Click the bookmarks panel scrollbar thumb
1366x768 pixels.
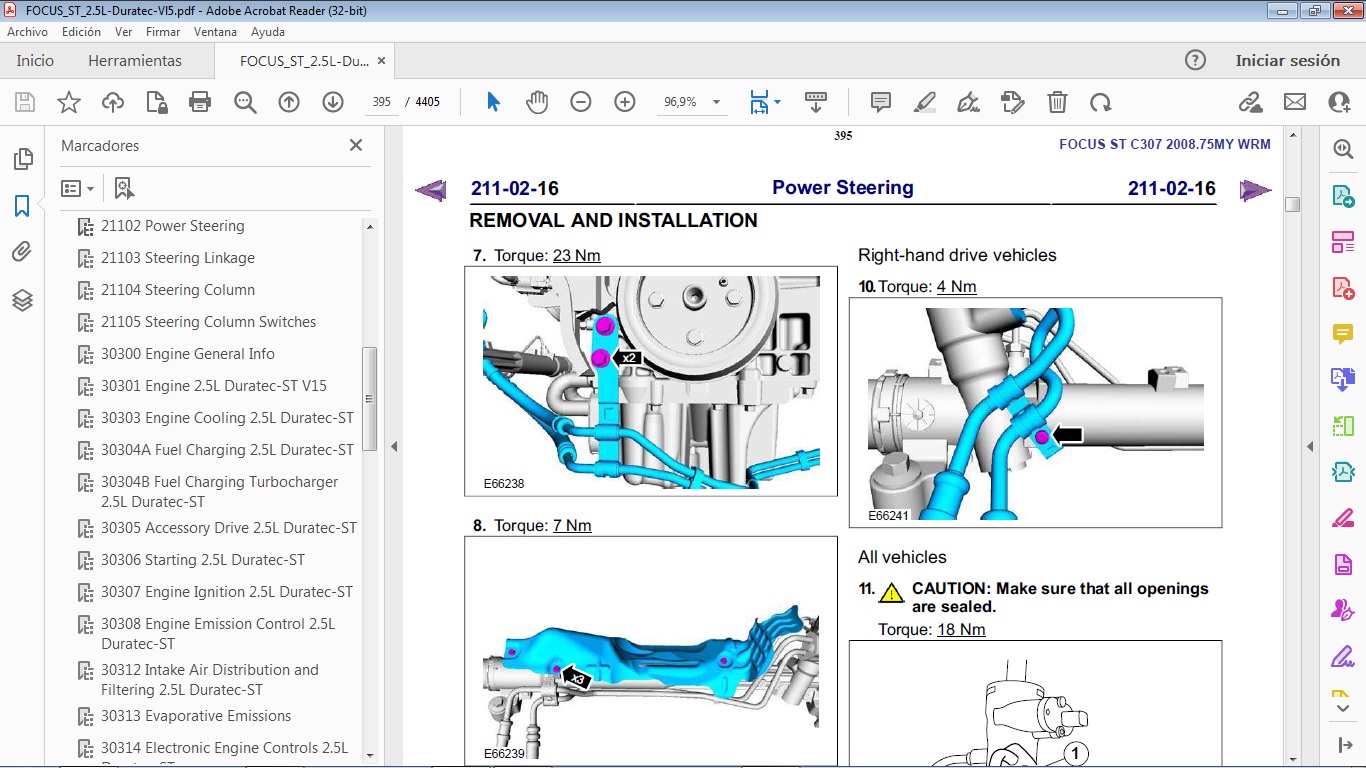369,398
